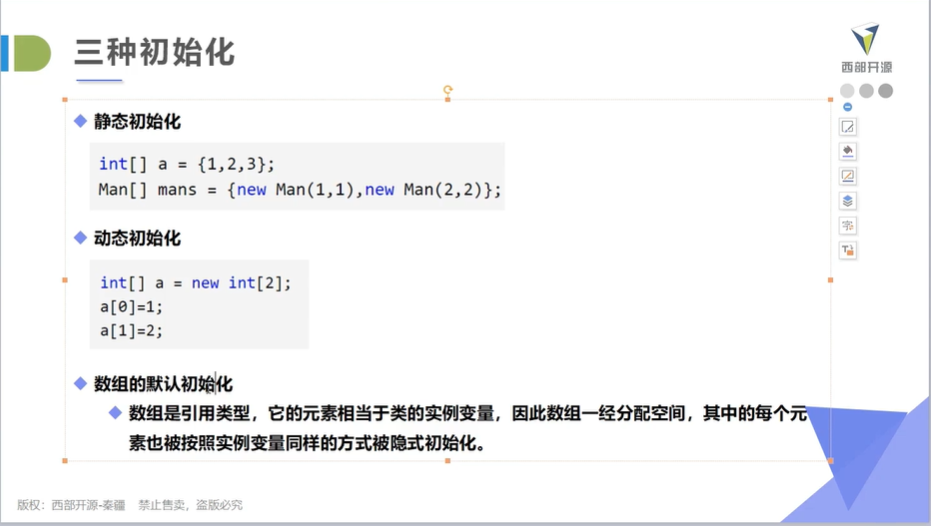Click the heading 数组的默认初始化
Image resolution: width=931 pixels, height=526 pixels.
pos(163,384)
